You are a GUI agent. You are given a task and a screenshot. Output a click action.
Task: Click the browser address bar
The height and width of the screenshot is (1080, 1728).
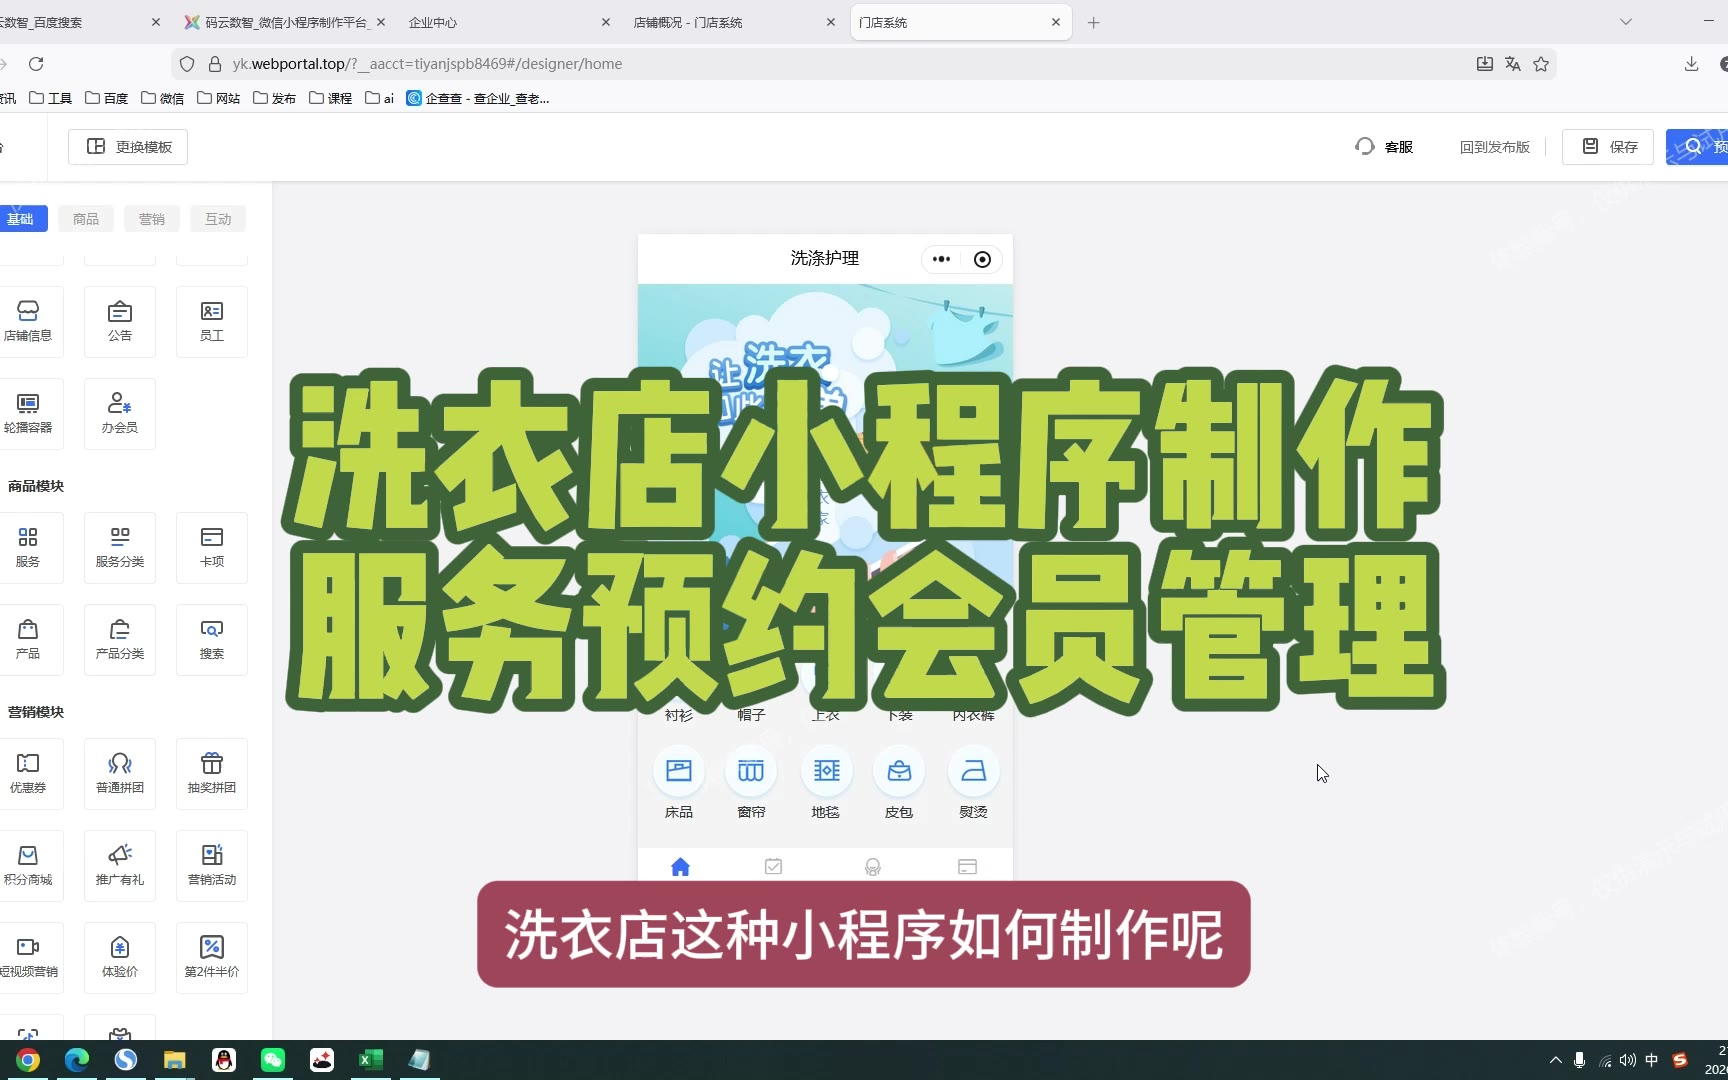coord(800,64)
